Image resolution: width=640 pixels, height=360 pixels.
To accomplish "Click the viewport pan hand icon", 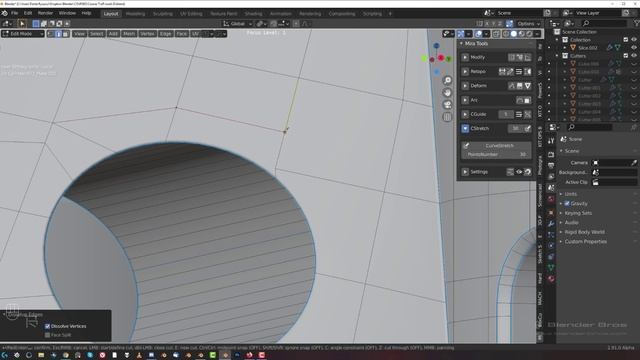I will click(x=447, y=92).
